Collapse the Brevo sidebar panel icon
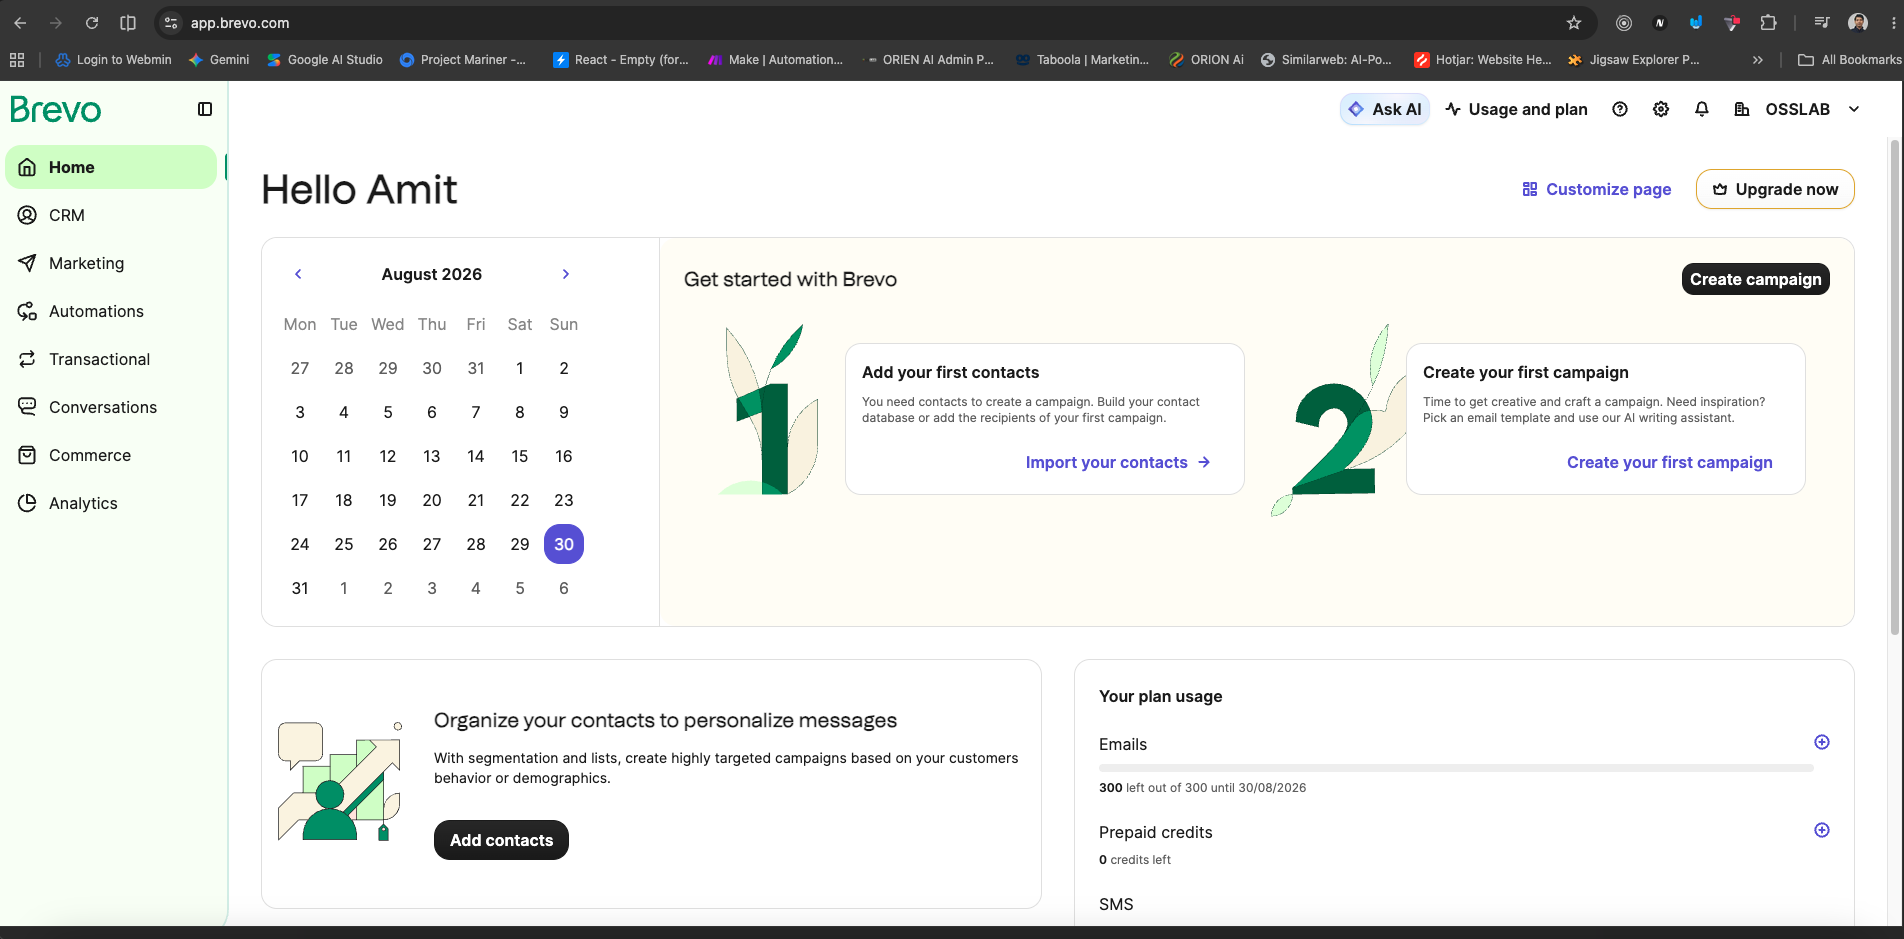The image size is (1904, 939). (205, 109)
